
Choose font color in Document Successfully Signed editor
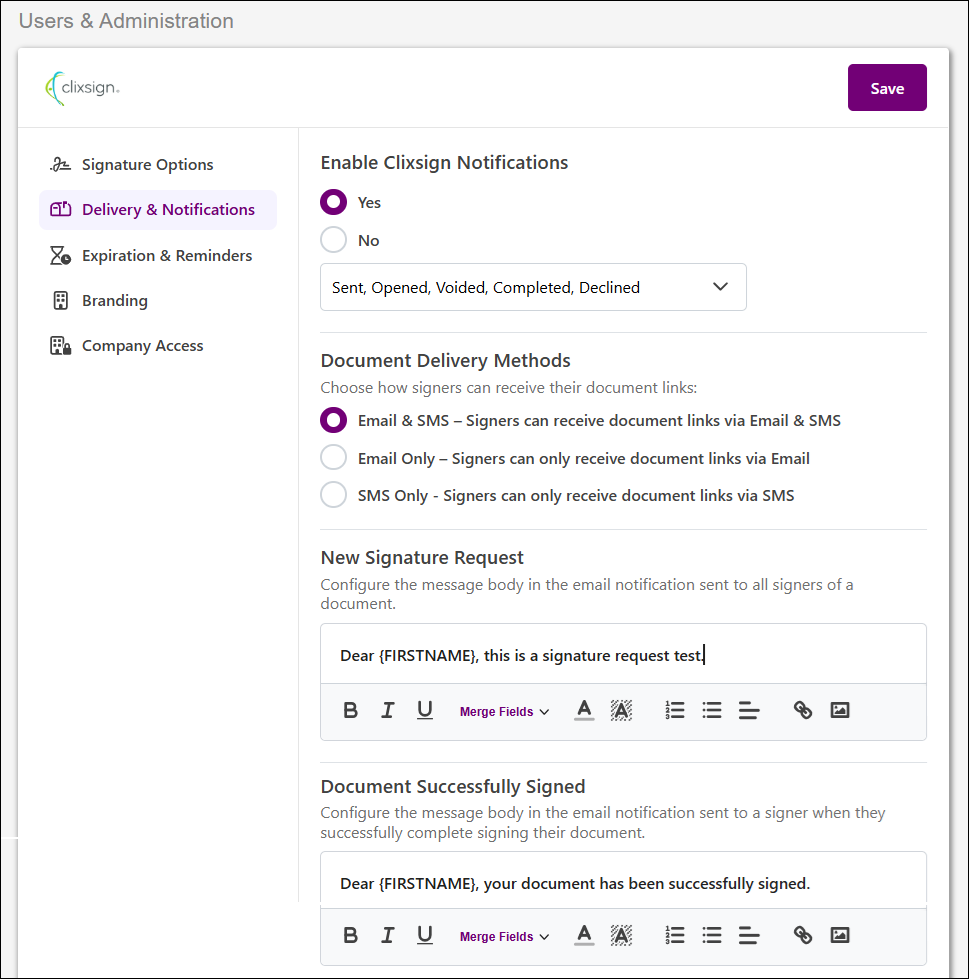coord(584,935)
